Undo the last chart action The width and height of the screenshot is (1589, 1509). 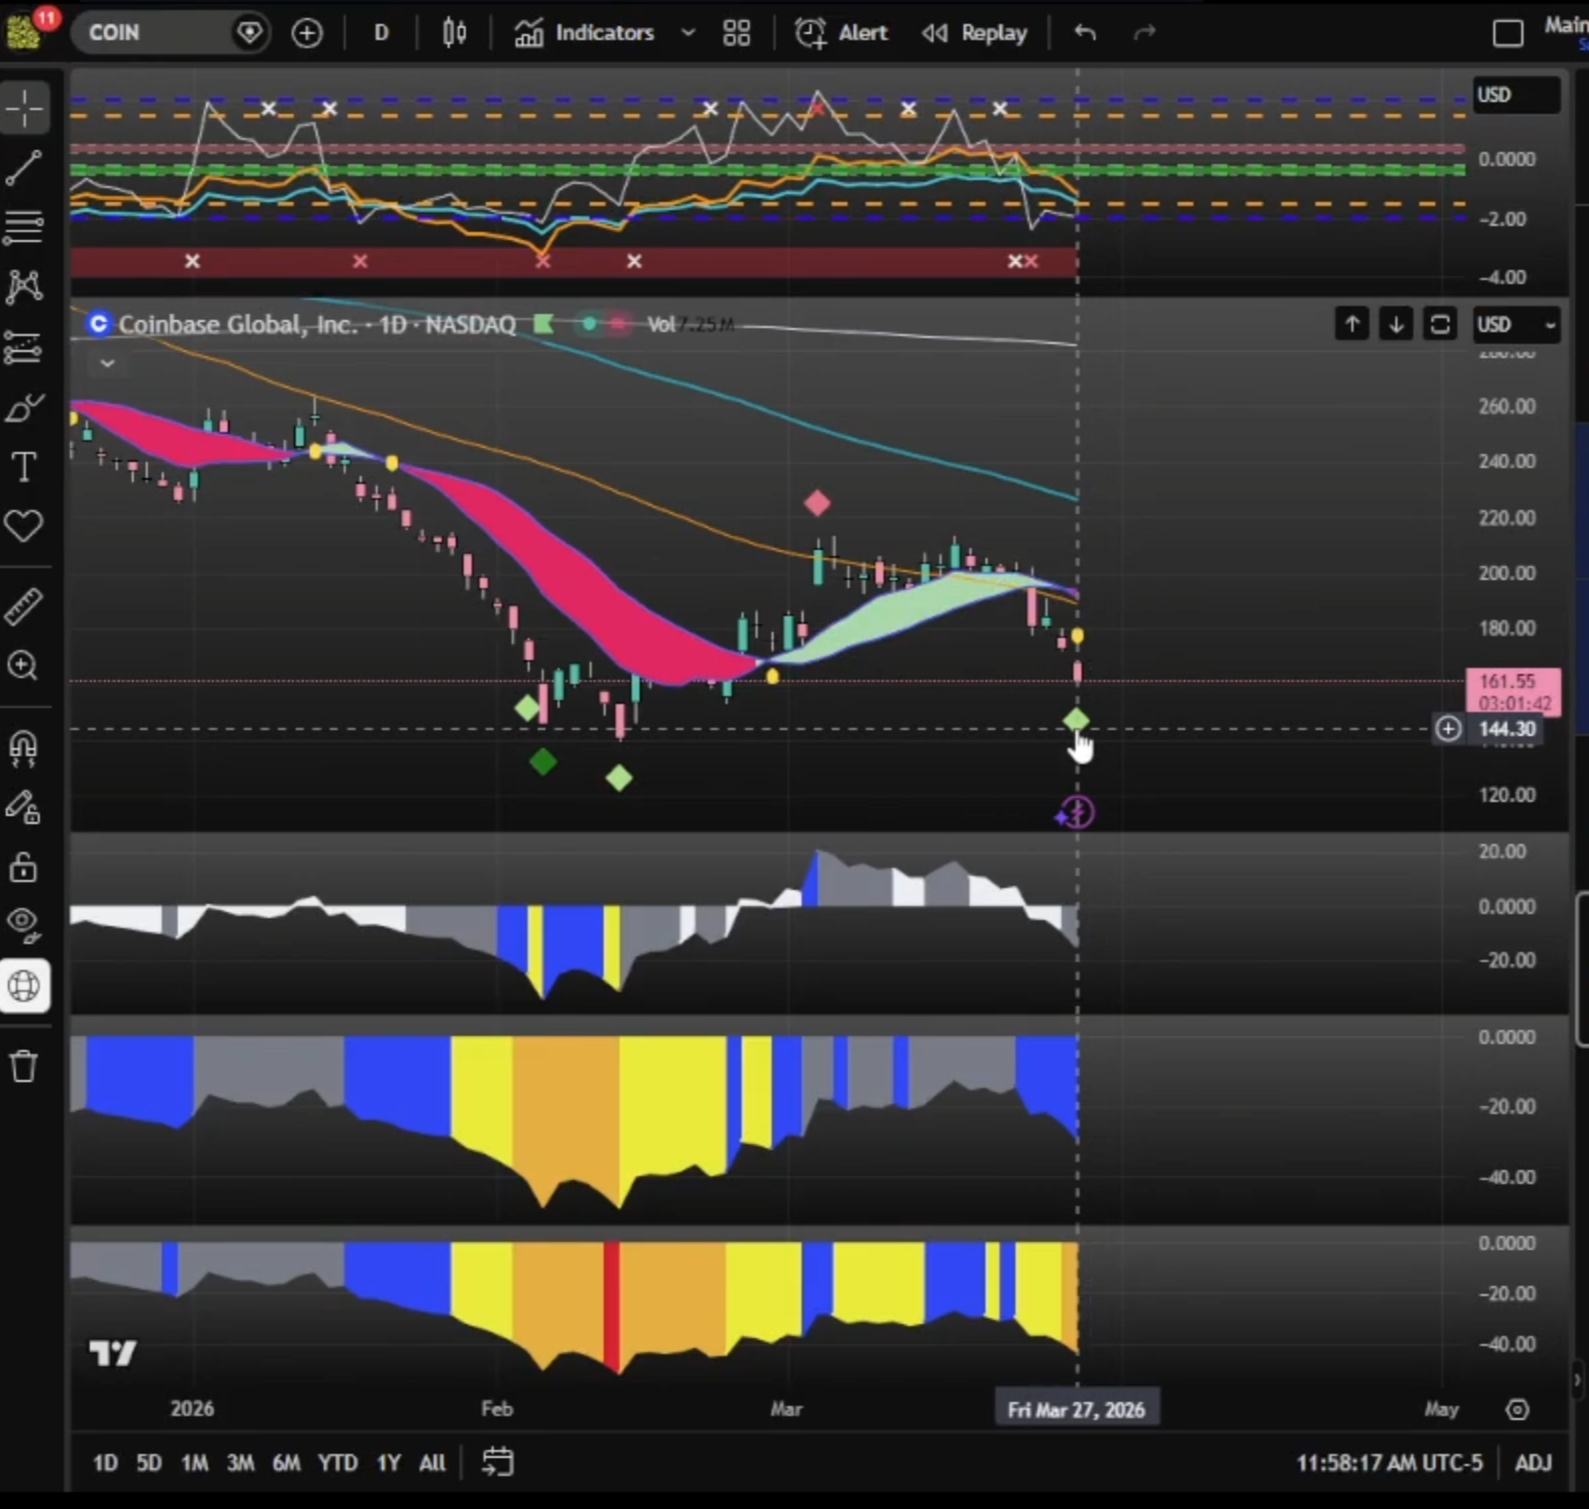click(x=1085, y=33)
